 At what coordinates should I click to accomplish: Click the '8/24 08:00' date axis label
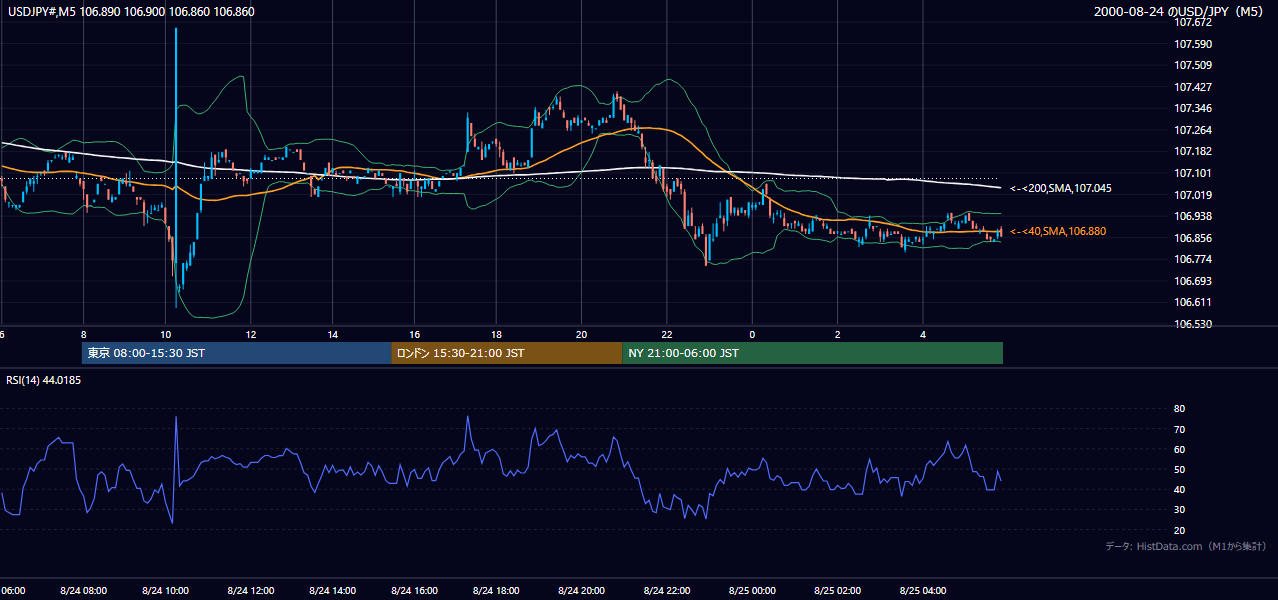[83, 590]
